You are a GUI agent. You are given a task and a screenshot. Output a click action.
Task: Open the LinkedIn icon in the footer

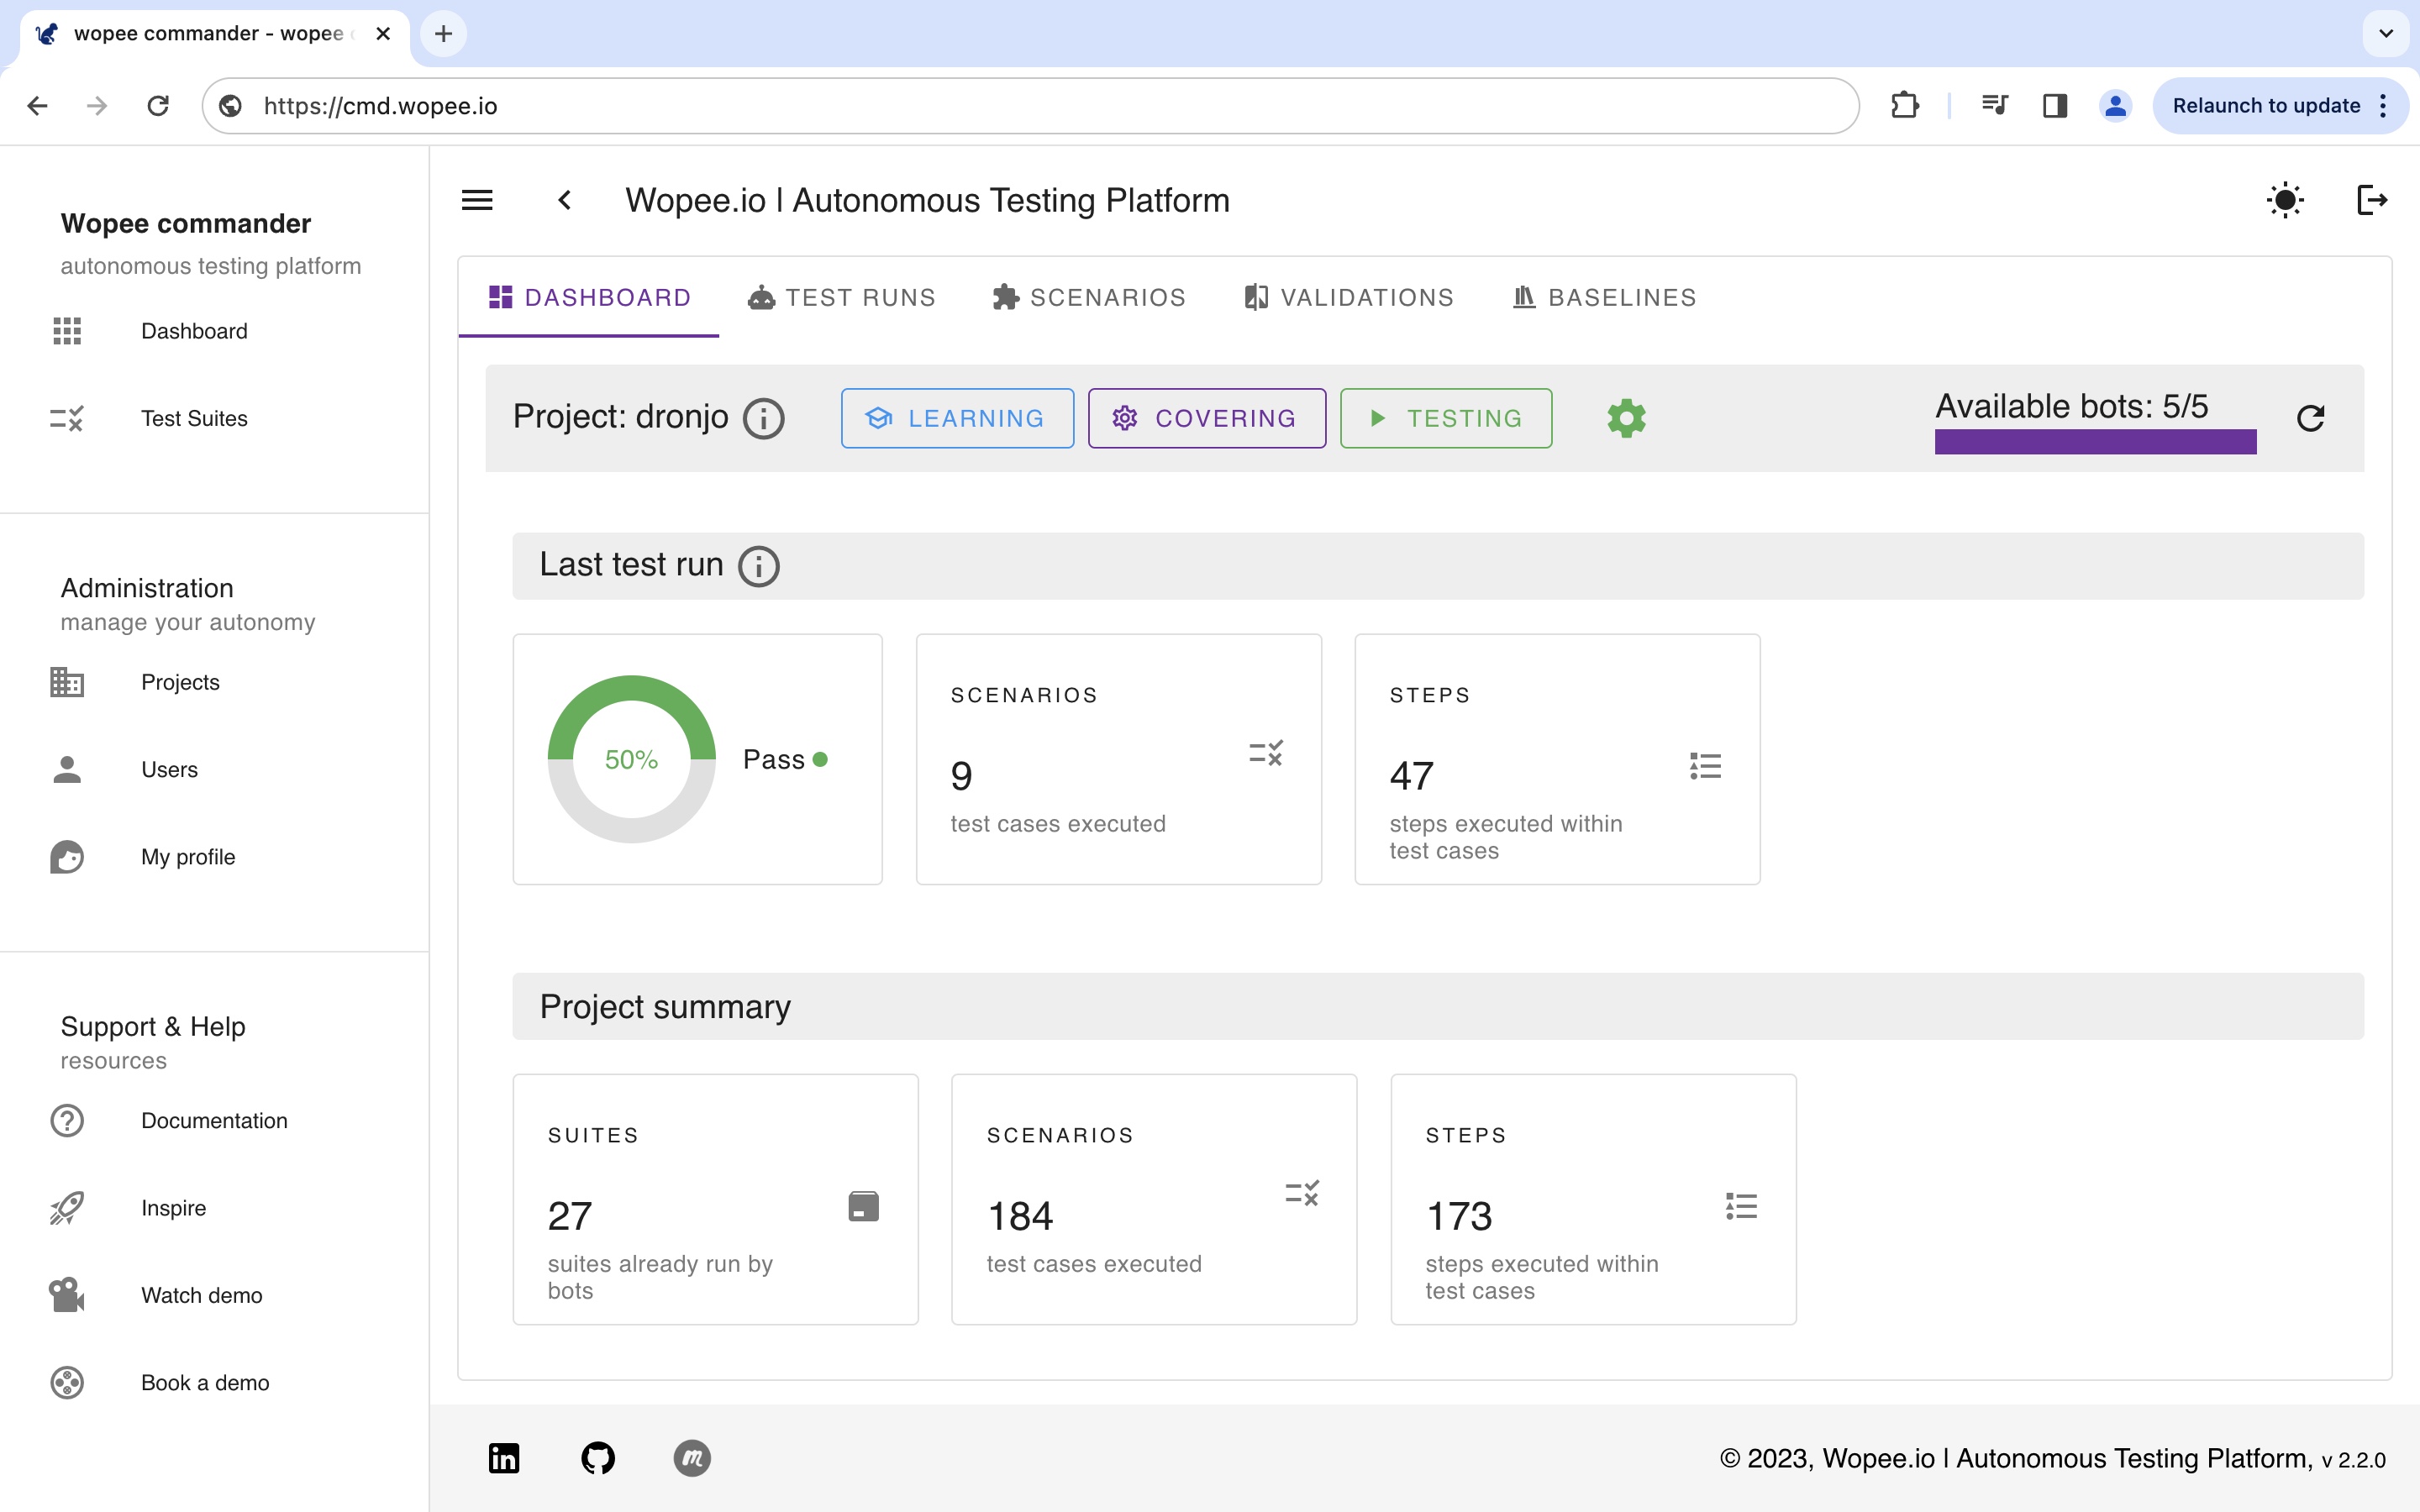503,1458
